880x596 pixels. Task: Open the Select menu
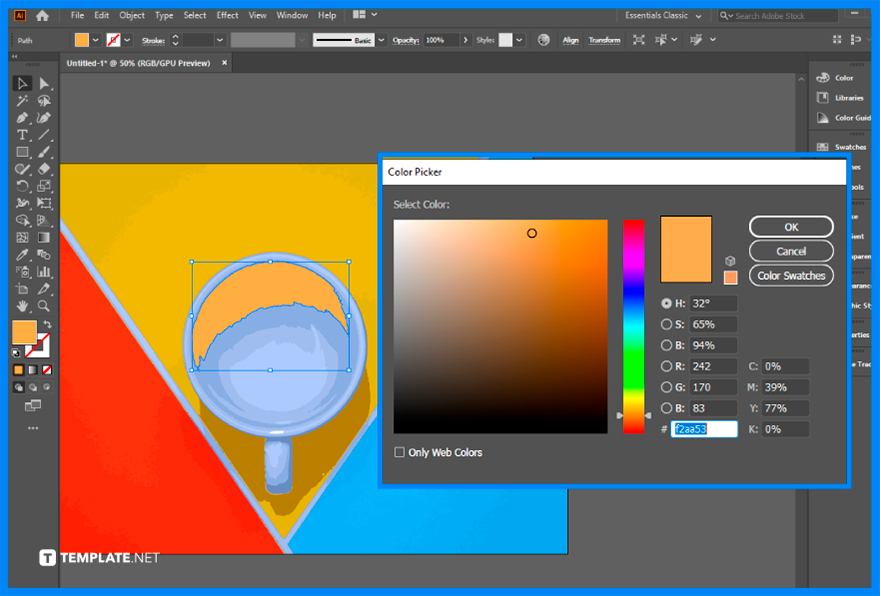coord(195,15)
